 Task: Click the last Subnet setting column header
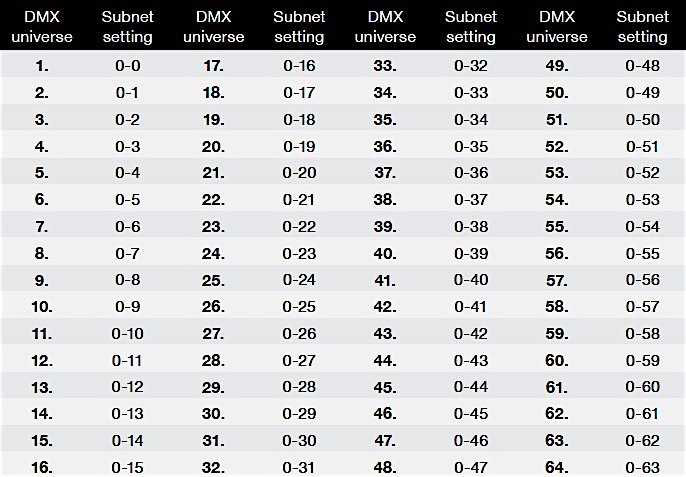(643, 27)
